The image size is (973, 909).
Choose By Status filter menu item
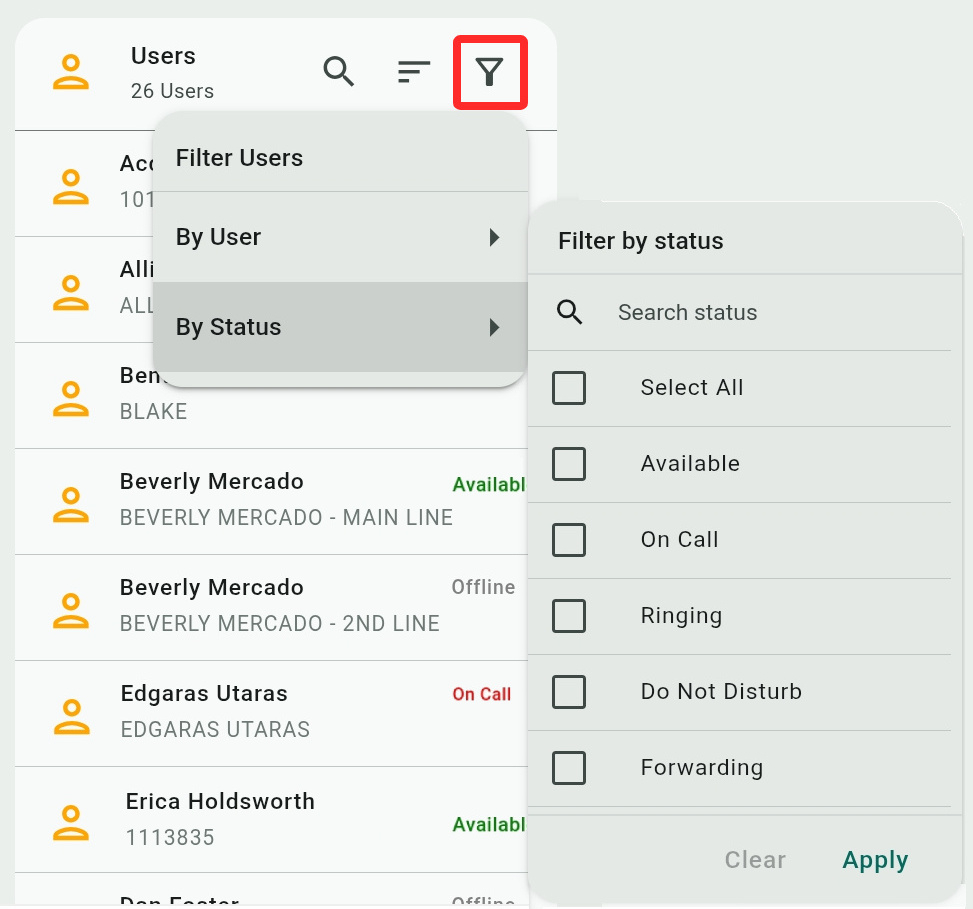[340, 327]
